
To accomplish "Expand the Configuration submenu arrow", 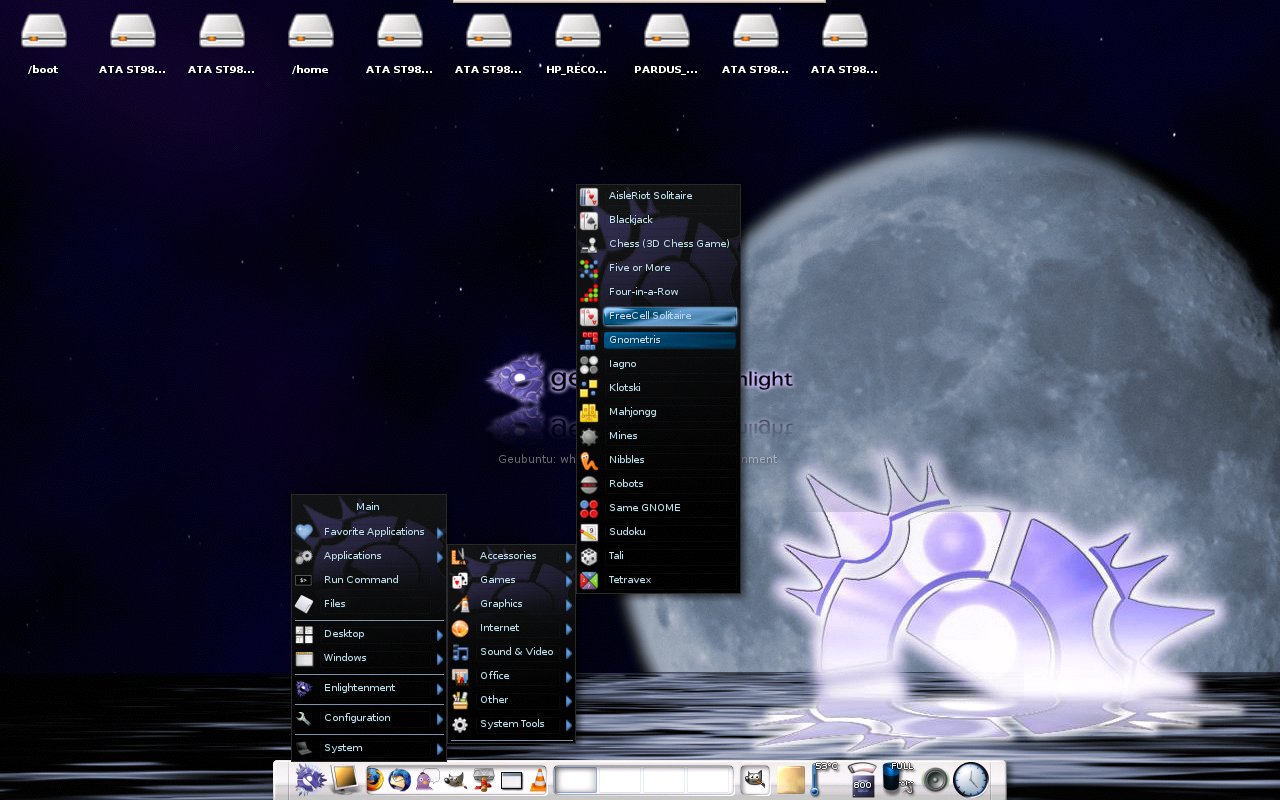I will pyautogui.click(x=439, y=719).
